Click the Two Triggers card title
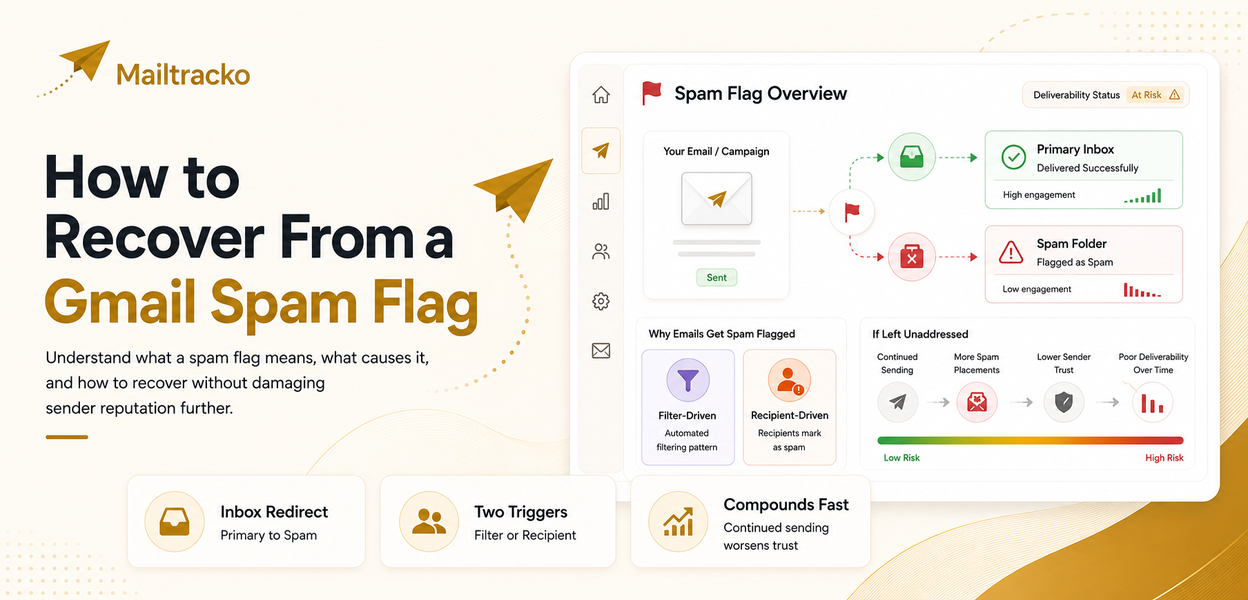This screenshot has height=600, width=1248. pos(521,512)
